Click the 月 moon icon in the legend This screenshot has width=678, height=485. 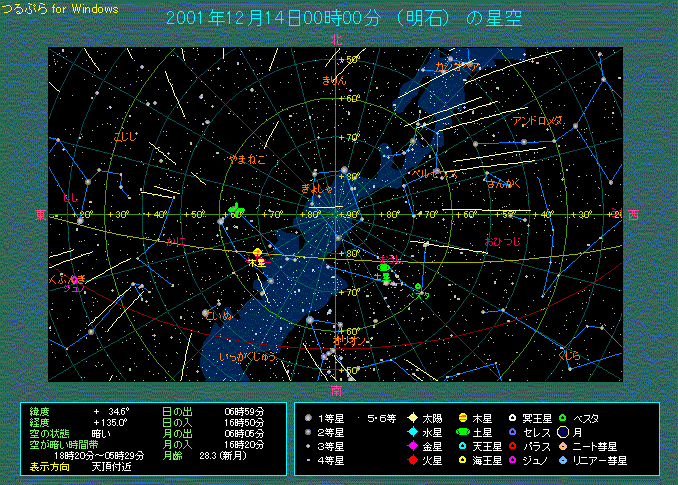[x=564, y=432]
